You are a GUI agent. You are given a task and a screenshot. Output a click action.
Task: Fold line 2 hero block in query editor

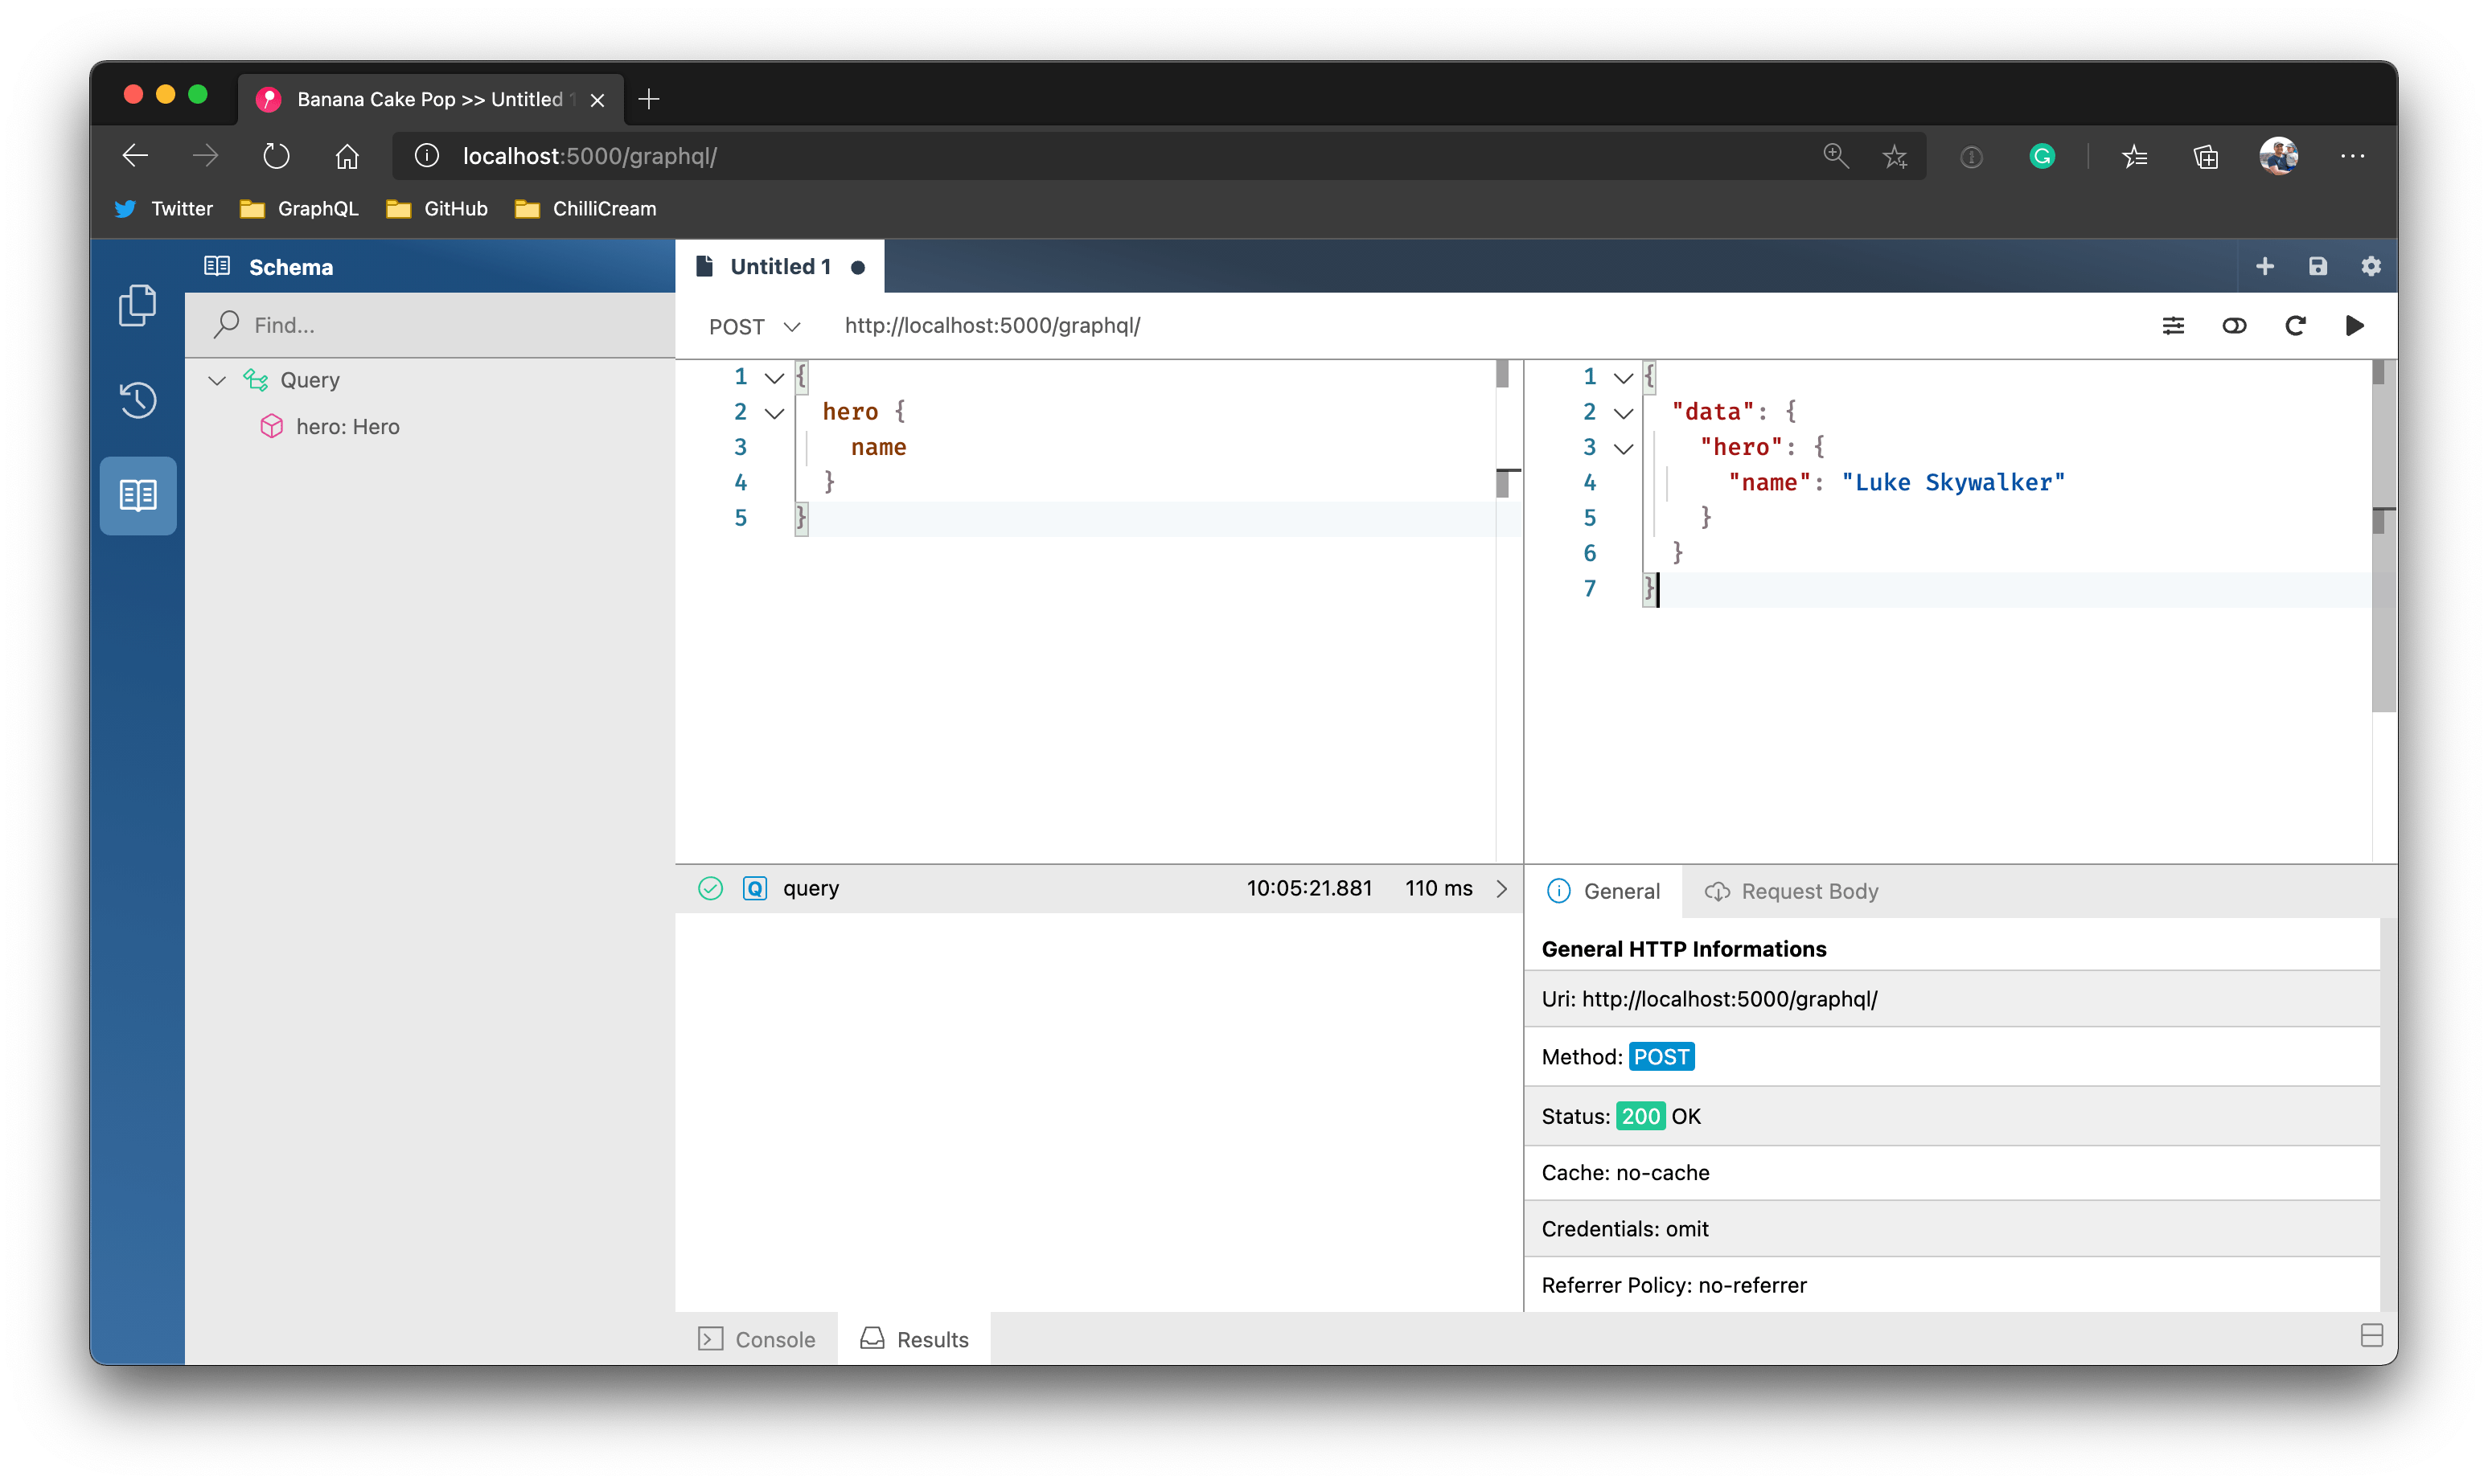click(x=774, y=413)
